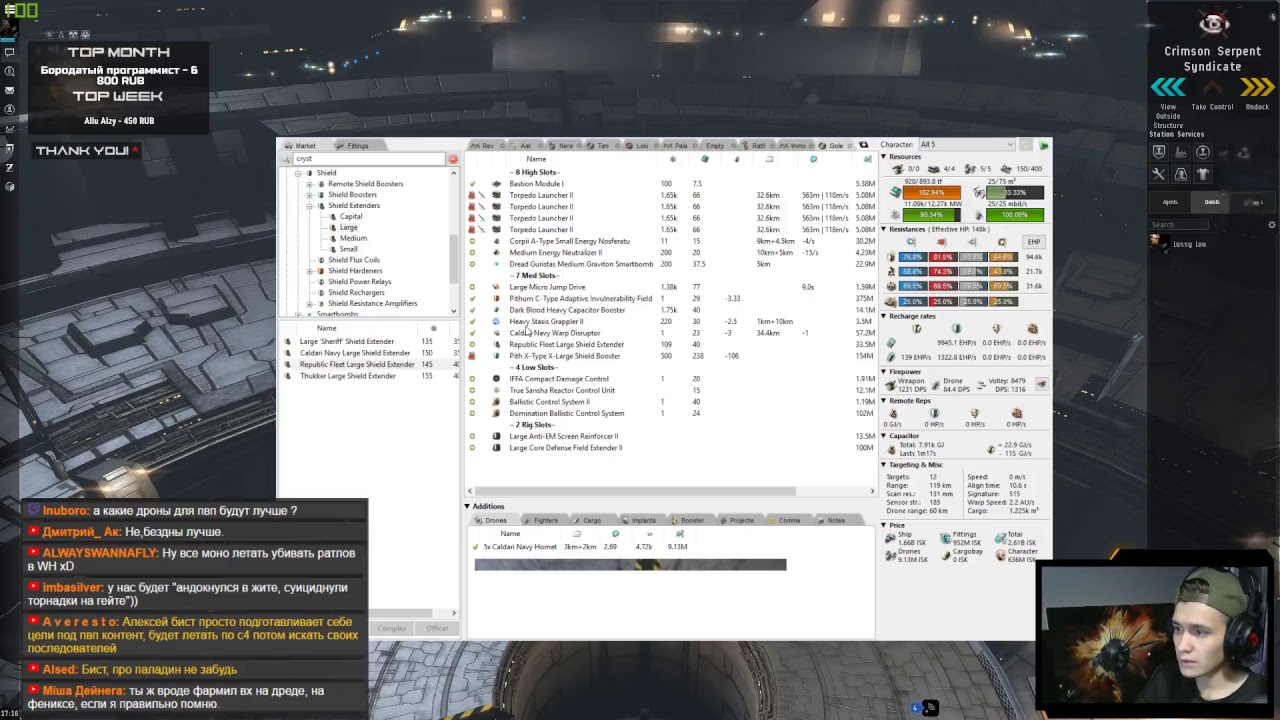Expand the Shield Boosters tree node
Screen dimensions: 1280x720
310,195
